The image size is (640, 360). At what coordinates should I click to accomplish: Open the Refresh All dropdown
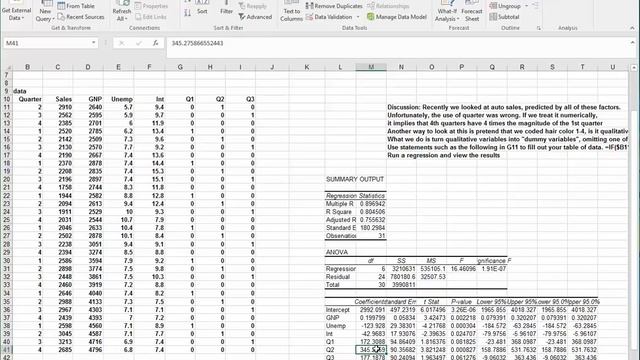click(x=121, y=12)
